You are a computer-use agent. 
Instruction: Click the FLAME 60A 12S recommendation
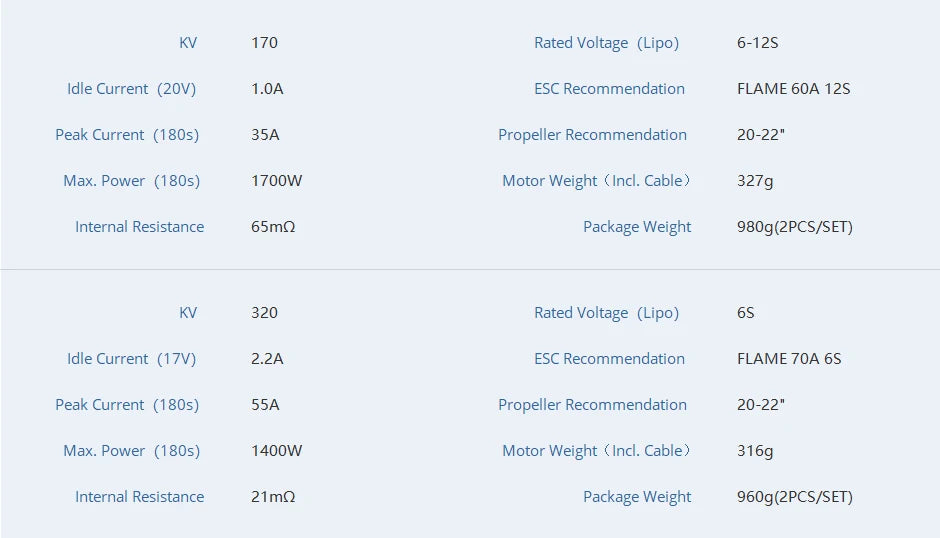(793, 89)
